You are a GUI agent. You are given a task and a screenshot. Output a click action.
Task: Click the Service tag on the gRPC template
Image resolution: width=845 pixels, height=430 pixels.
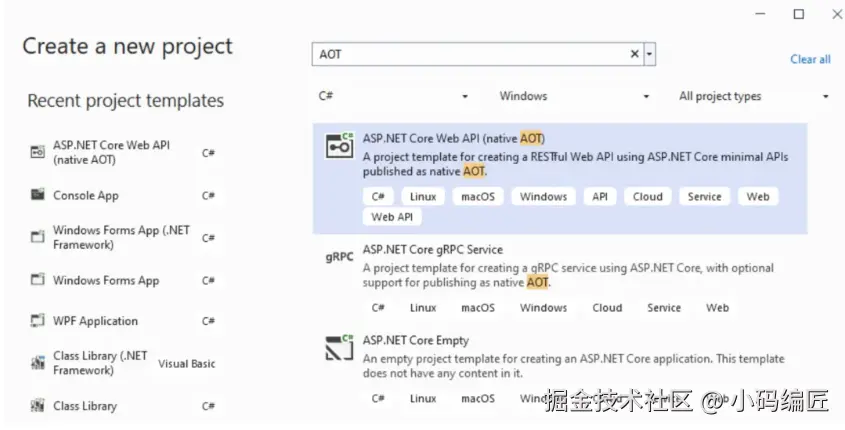click(x=664, y=308)
